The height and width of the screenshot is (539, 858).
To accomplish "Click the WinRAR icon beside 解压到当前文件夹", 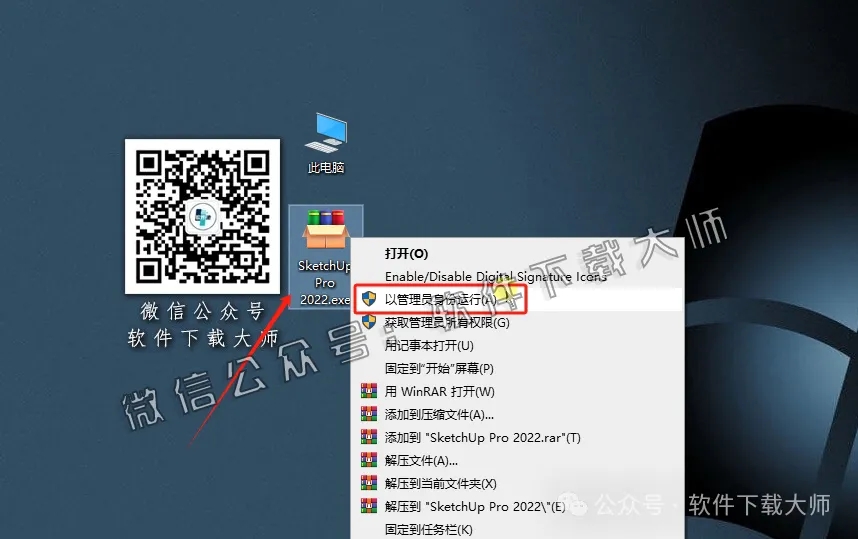I will pyautogui.click(x=369, y=483).
